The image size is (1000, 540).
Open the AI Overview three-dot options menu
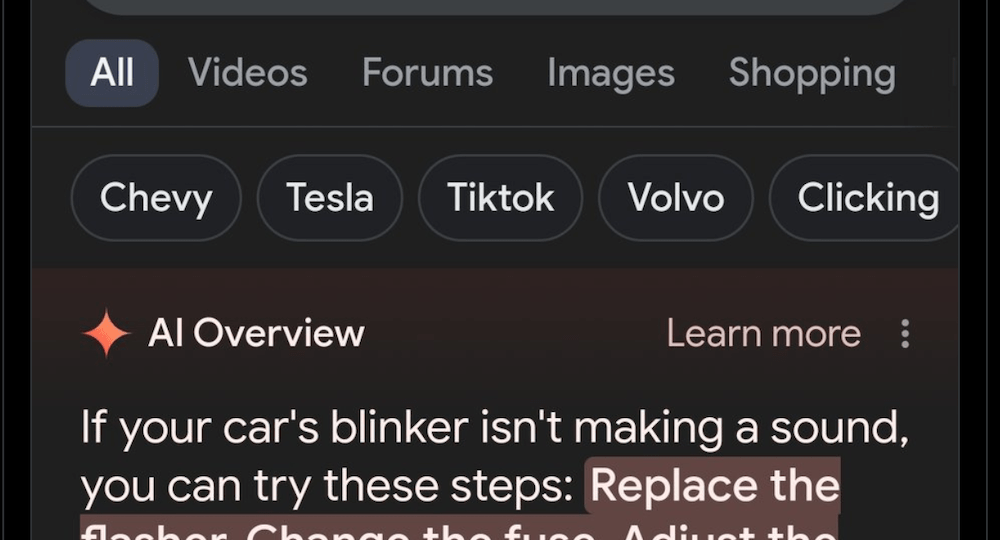pyautogui.click(x=905, y=334)
